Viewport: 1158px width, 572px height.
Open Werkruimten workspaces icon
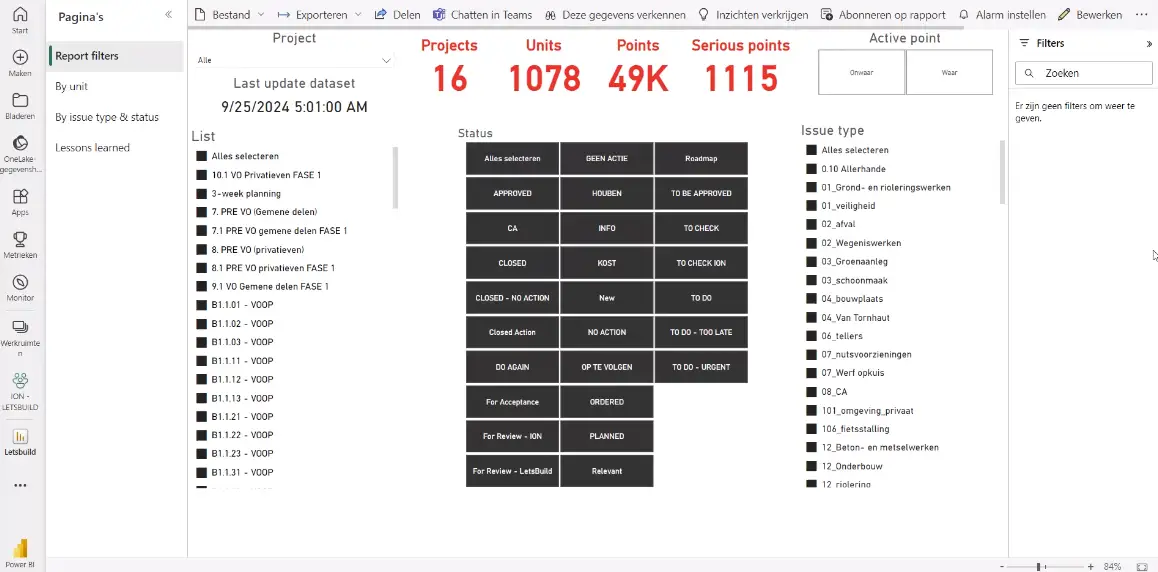click(x=20, y=327)
